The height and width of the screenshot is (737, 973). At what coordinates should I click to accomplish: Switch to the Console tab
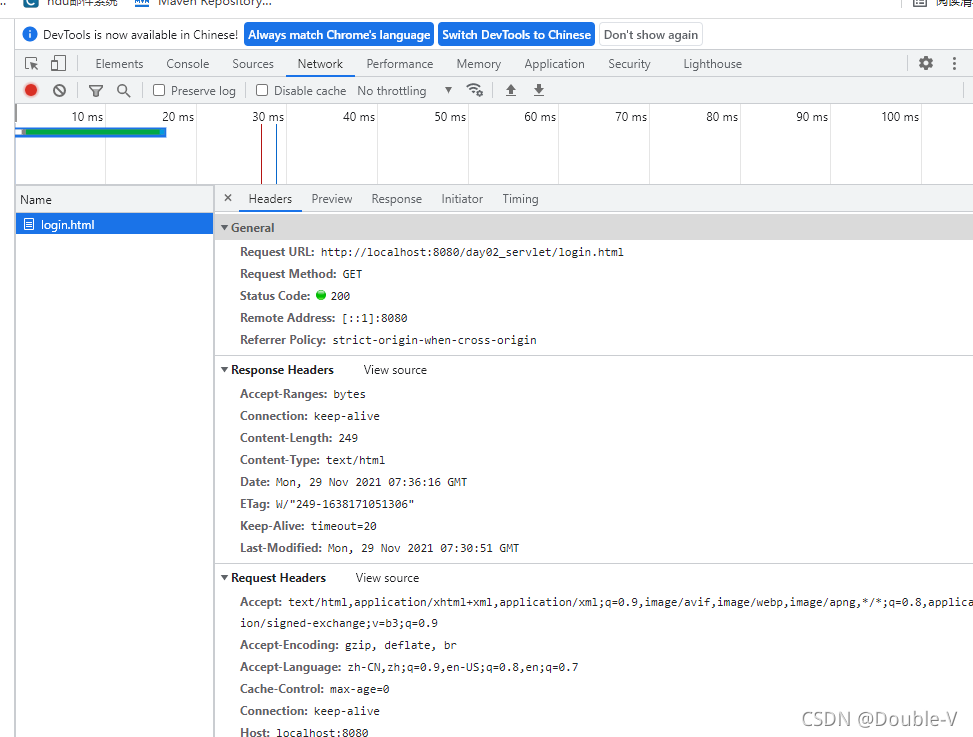click(x=188, y=64)
